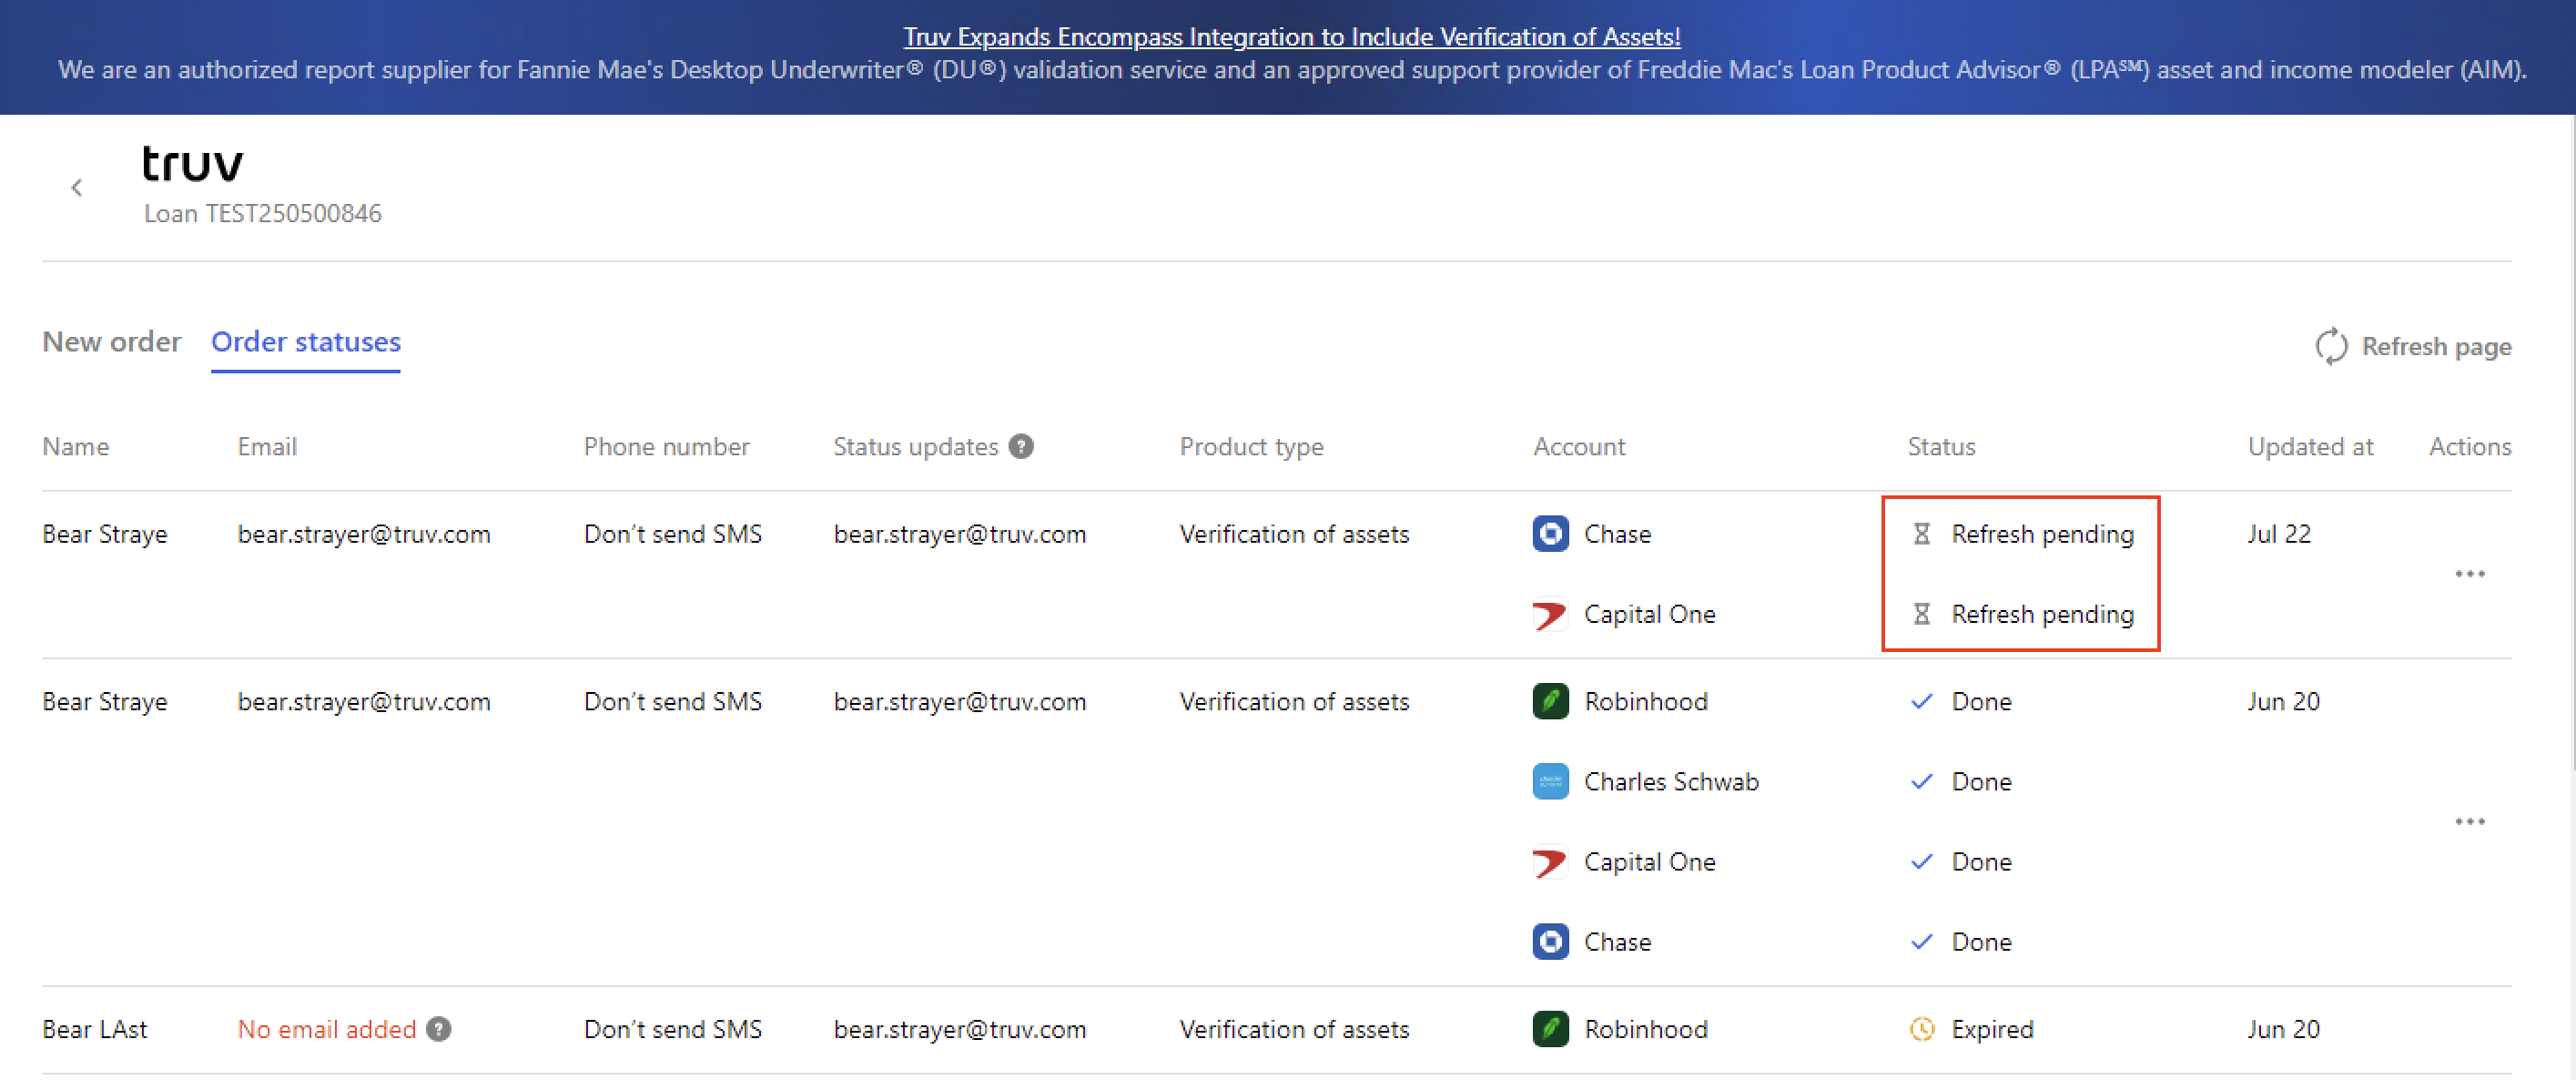Click Refresh pending status for Capital One
2576x1080 pixels.
tap(2042, 614)
